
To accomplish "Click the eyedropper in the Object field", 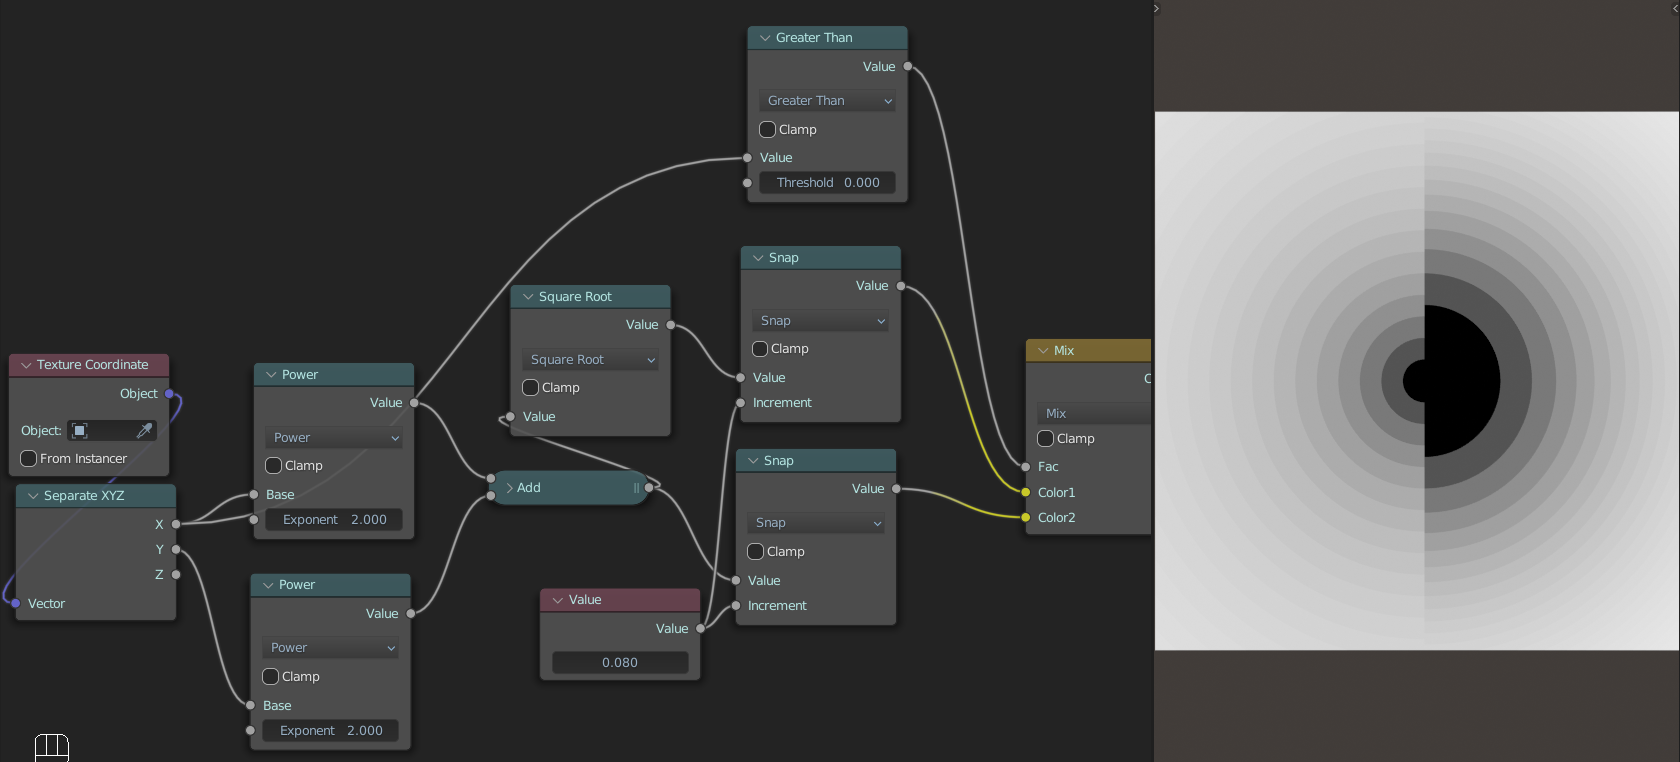I will [144, 430].
